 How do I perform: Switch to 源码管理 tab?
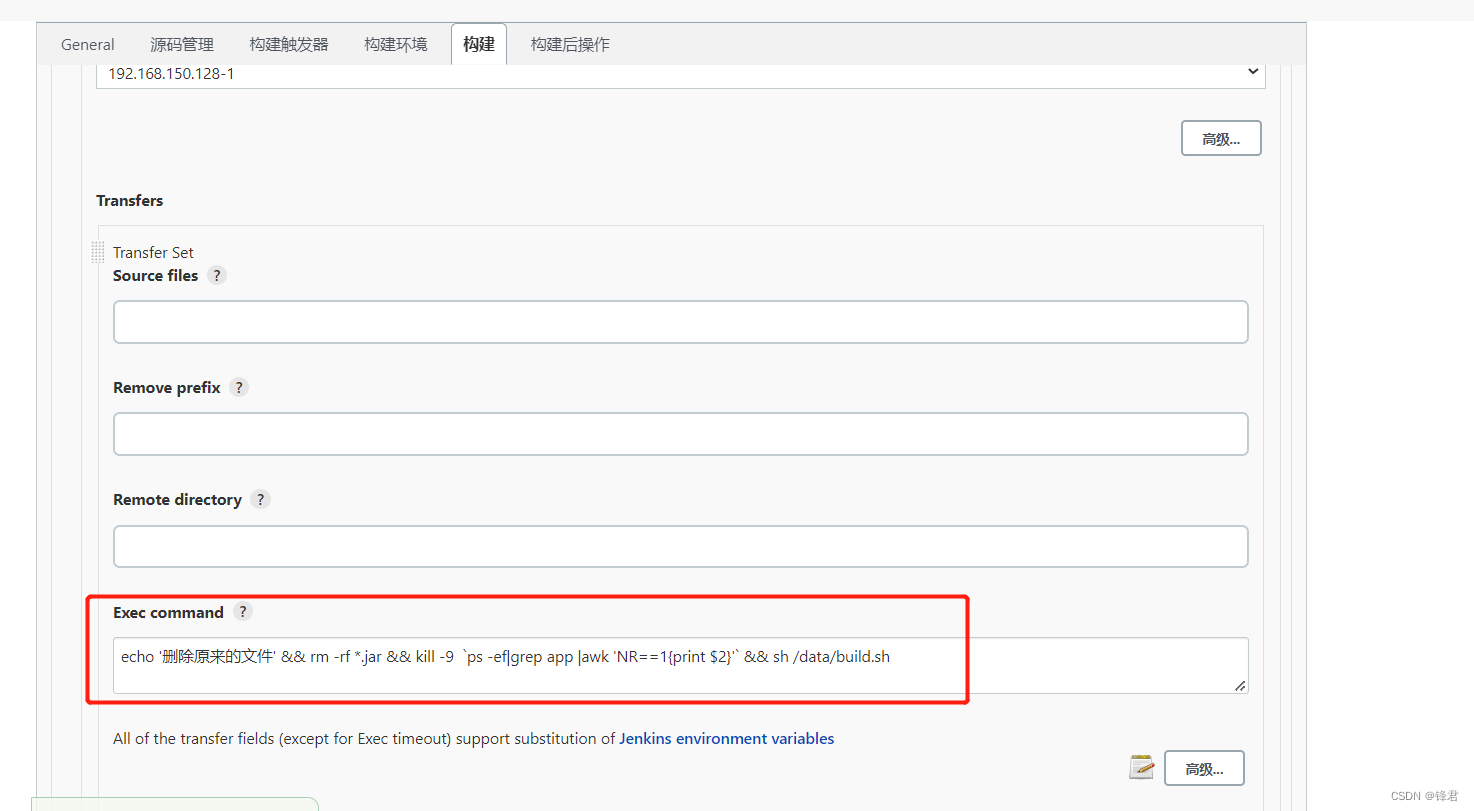pyautogui.click(x=182, y=44)
